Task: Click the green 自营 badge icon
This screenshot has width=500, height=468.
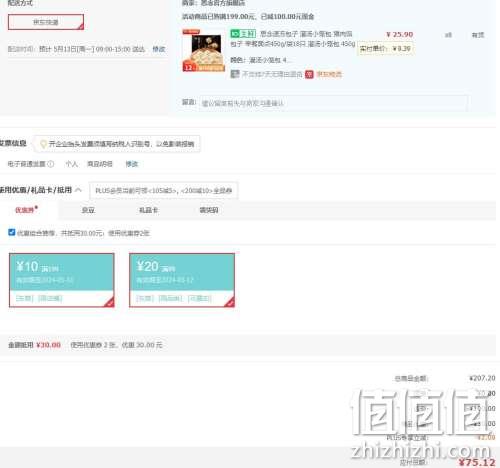Action: pyautogui.click(x=243, y=34)
